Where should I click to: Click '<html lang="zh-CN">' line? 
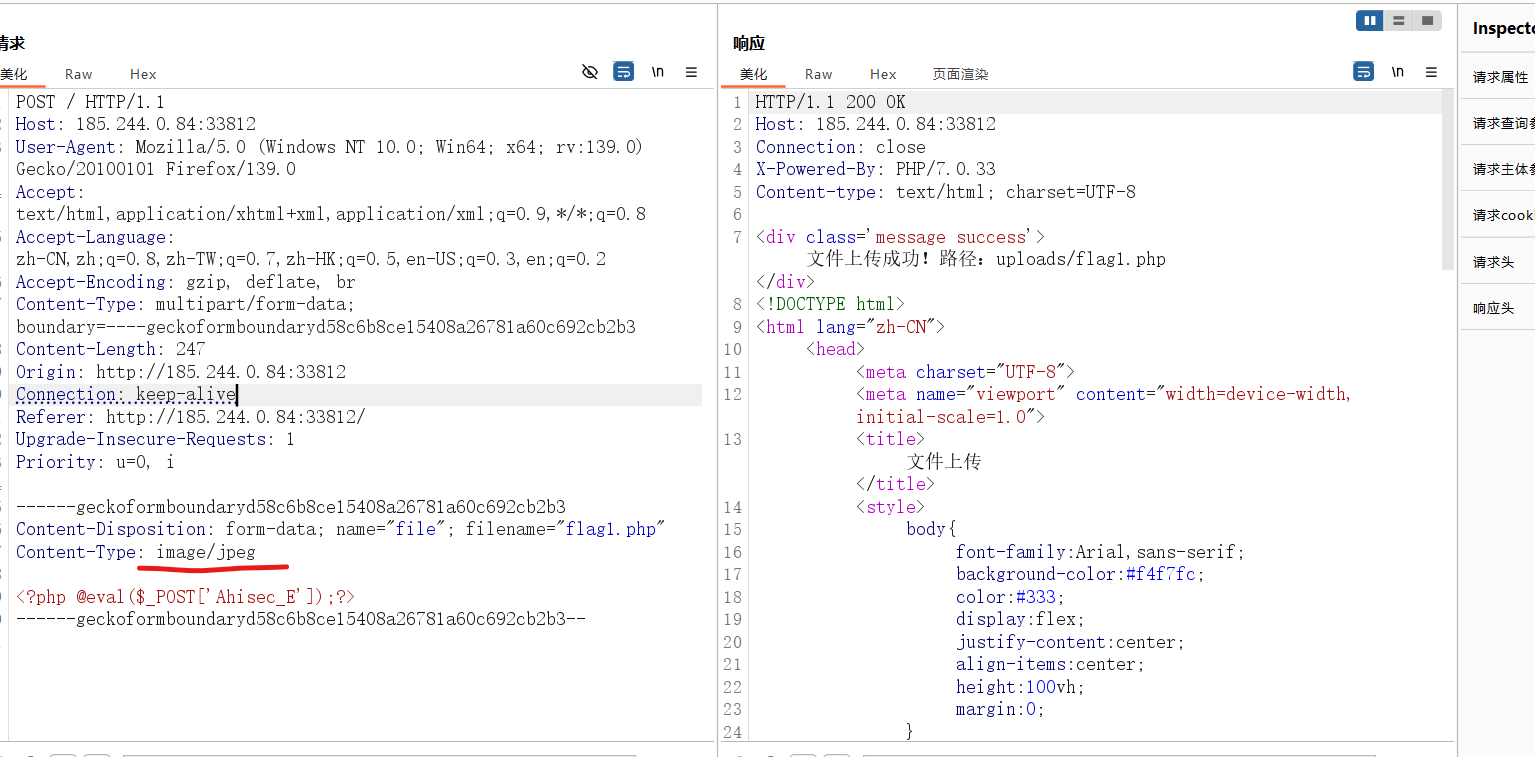click(x=850, y=327)
